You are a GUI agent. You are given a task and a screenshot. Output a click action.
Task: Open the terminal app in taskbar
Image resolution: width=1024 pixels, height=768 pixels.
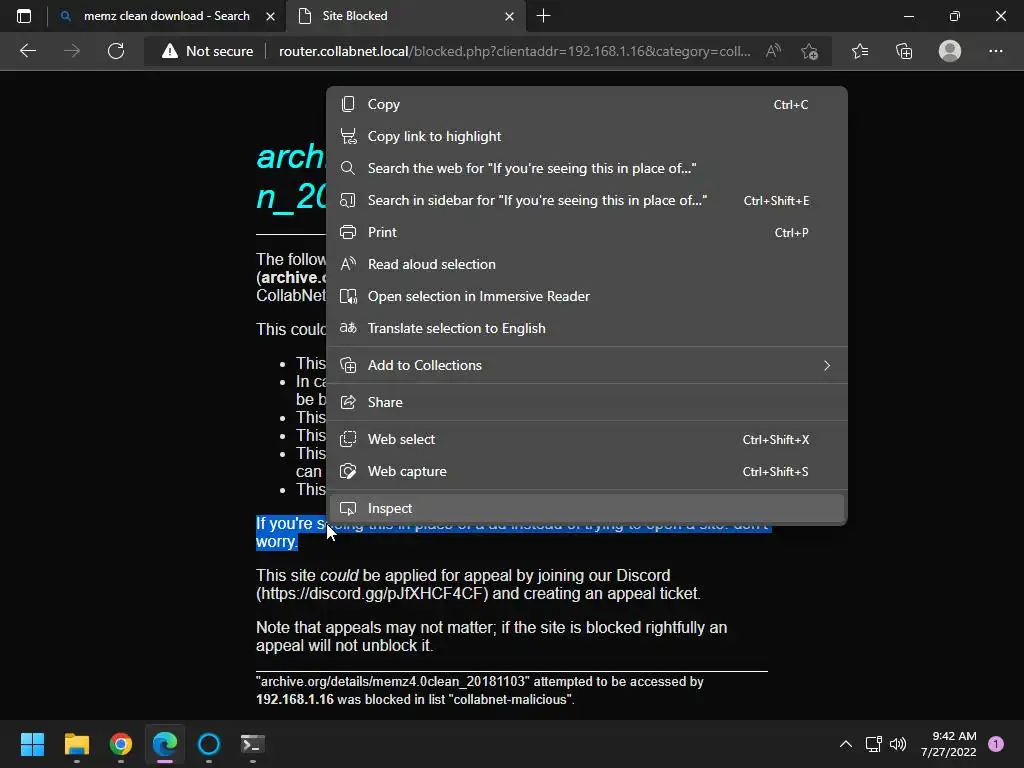pos(253,744)
